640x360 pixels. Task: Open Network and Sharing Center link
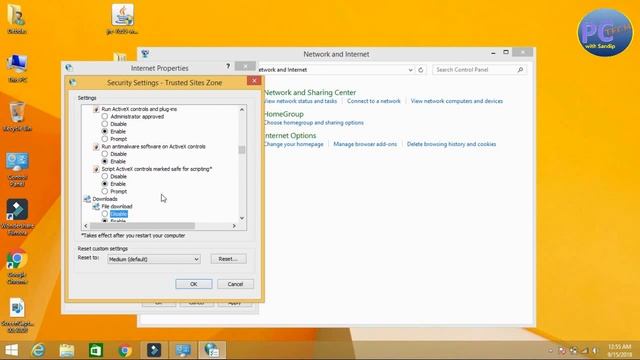(x=310, y=93)
